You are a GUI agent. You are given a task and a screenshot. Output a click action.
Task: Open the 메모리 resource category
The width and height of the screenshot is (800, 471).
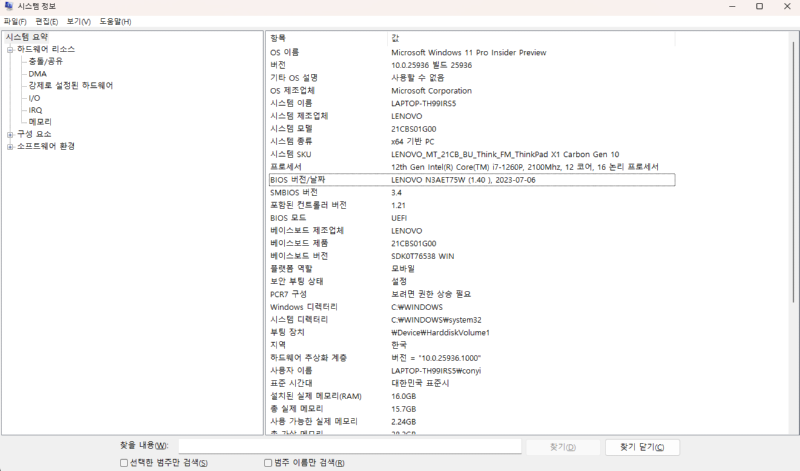(x=40, y=122)
